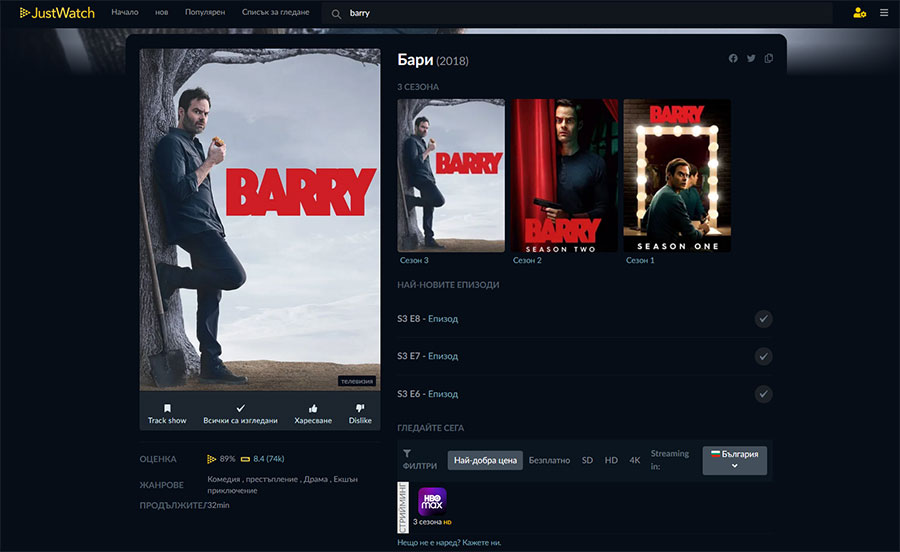Click the search field containing barry
Image resolution: width=900 pixels, height=552 pixels.
pyautogui.click(x=580, y=14)
